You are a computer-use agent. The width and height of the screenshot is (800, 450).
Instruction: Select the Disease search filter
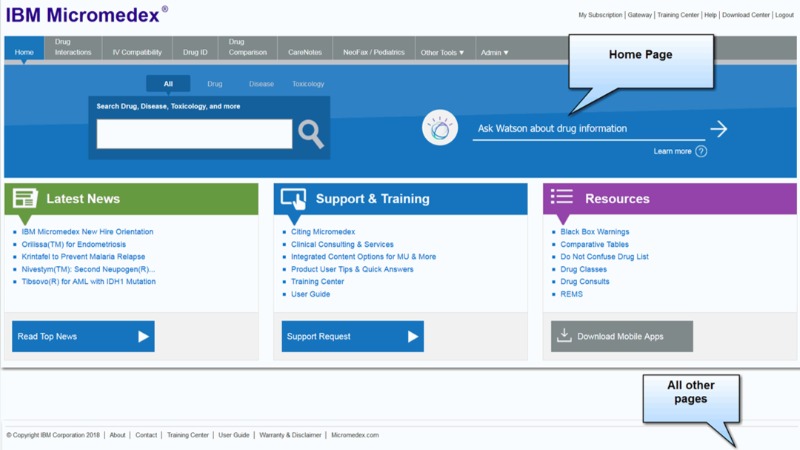coord(261,84)
